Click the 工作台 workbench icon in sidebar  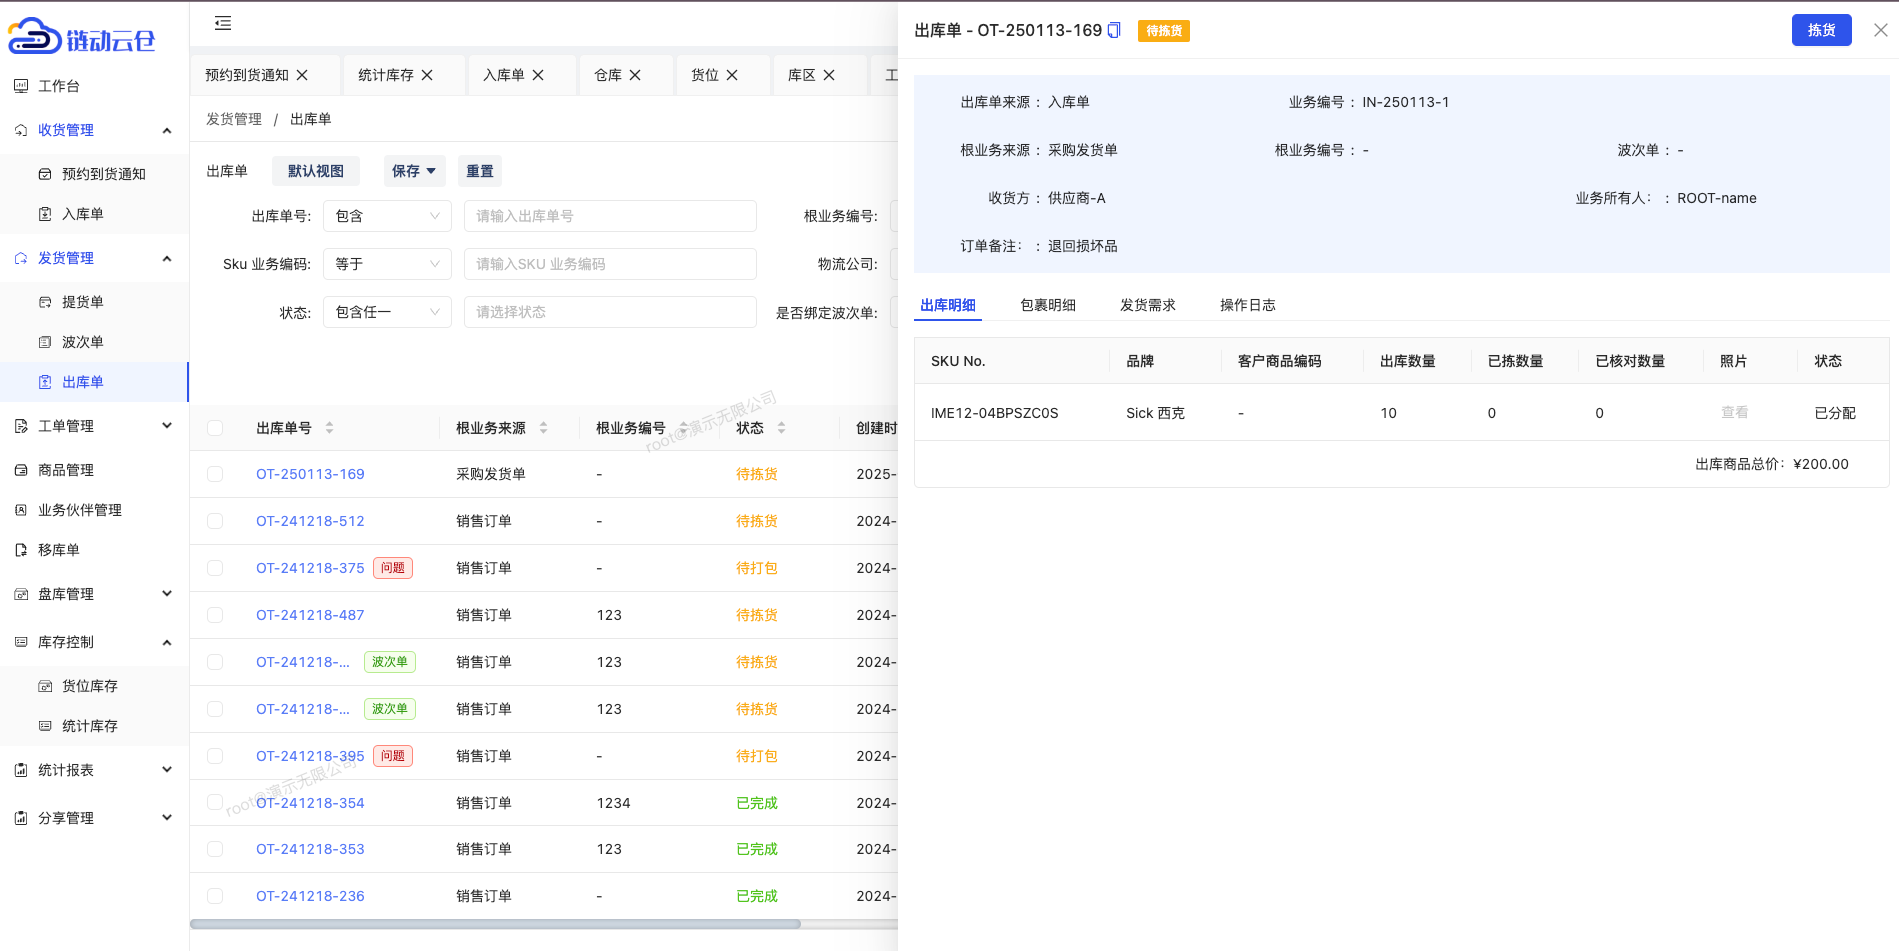21,86
